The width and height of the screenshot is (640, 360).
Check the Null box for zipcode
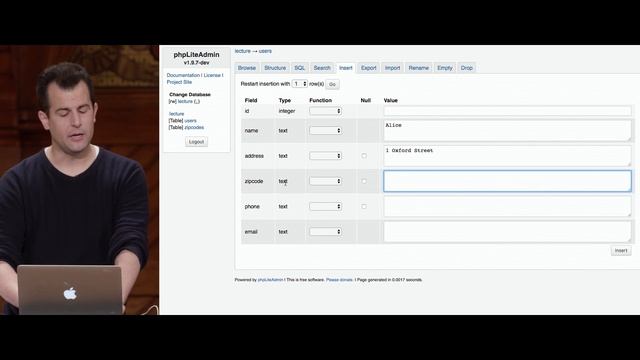[364, 181]
